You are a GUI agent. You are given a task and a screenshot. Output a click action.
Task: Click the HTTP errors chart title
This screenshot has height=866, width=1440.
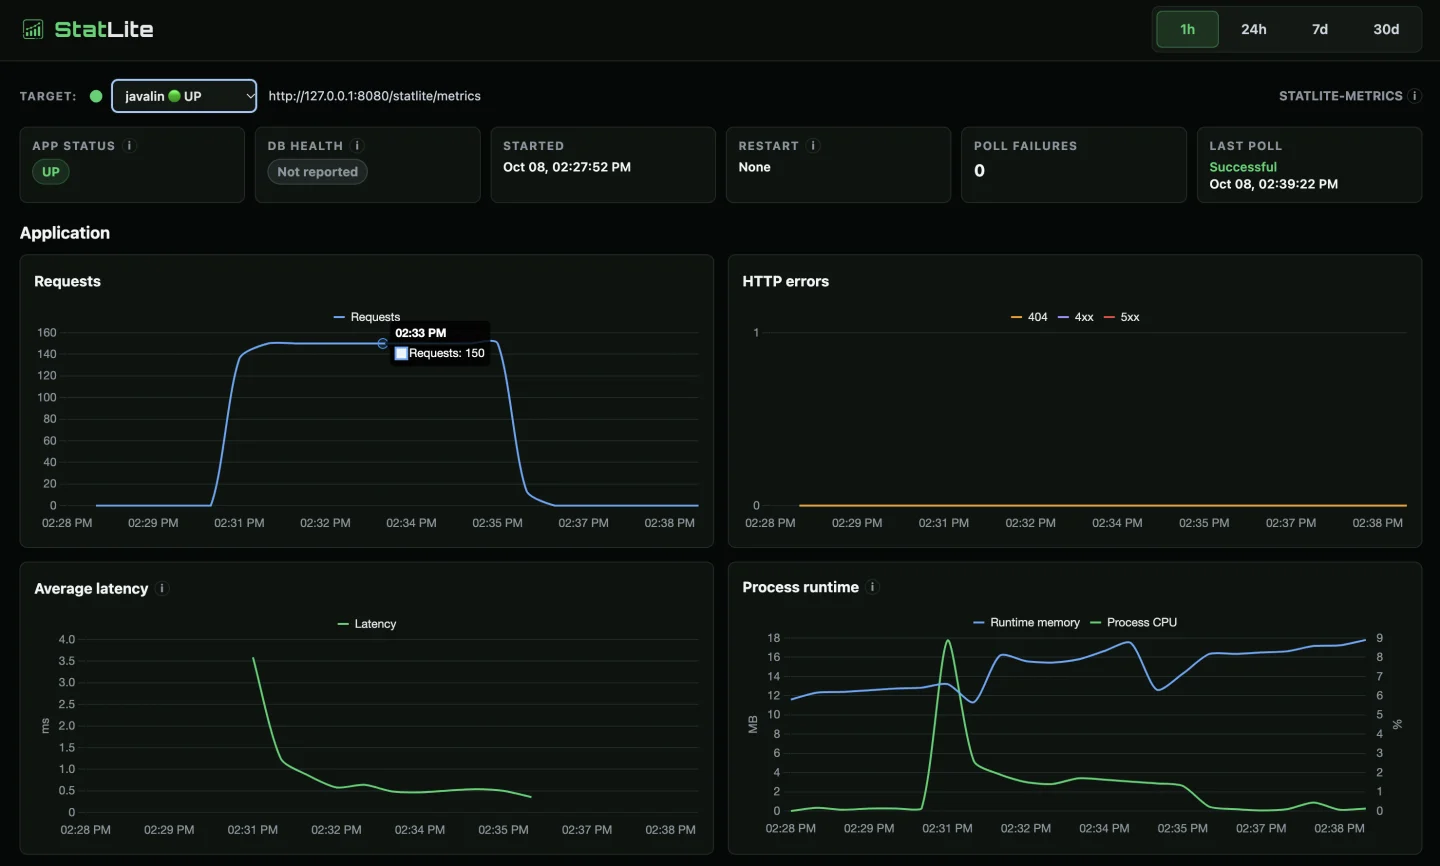[x=785, y=281]
